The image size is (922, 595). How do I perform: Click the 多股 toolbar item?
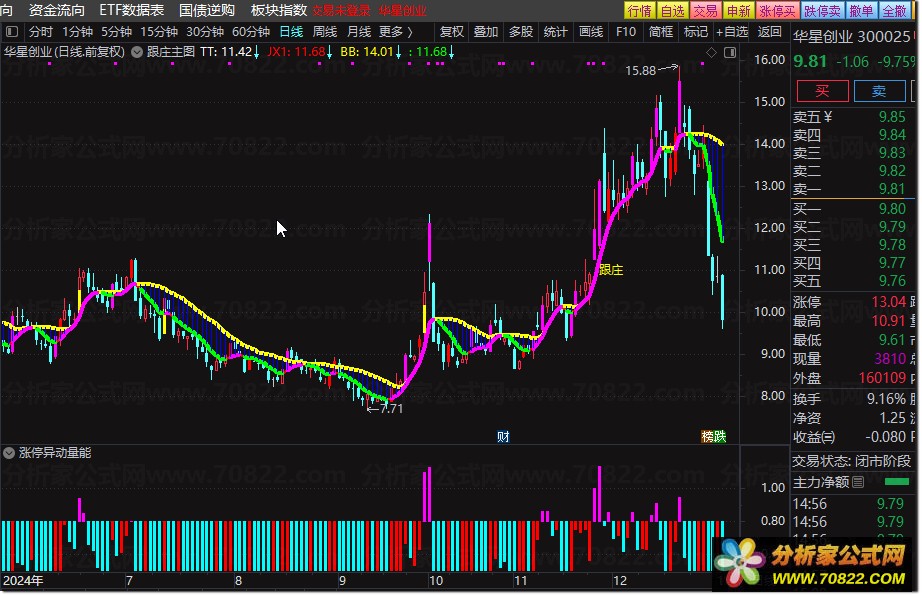520,32
